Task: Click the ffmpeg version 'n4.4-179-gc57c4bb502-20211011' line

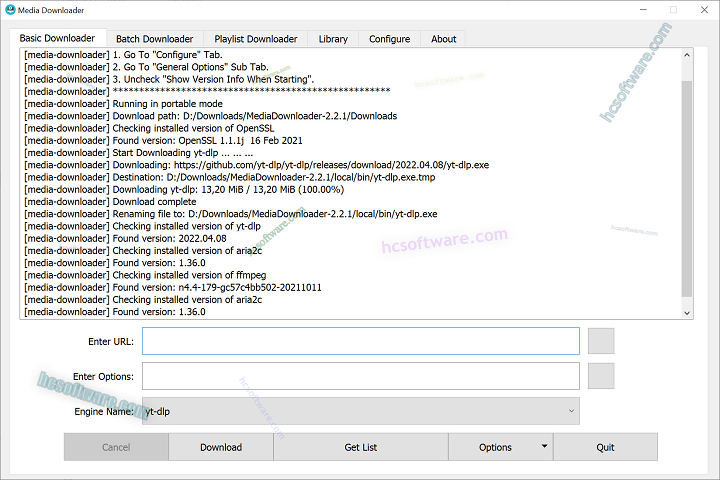Action: pyautogui.click(x=173, y=288)
